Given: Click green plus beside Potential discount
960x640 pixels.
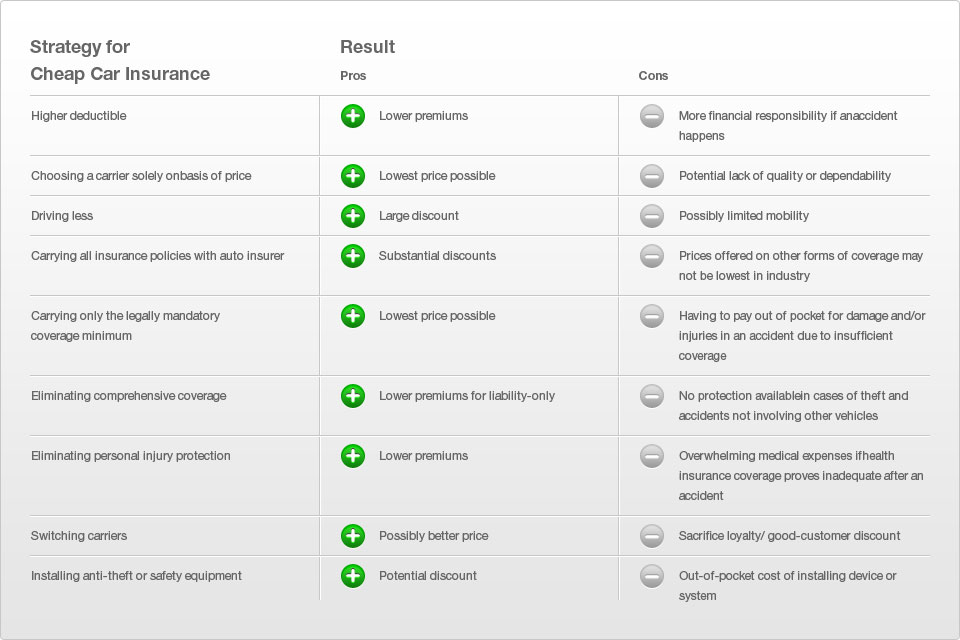Looking at the screenshot, I should click(353, 576).
